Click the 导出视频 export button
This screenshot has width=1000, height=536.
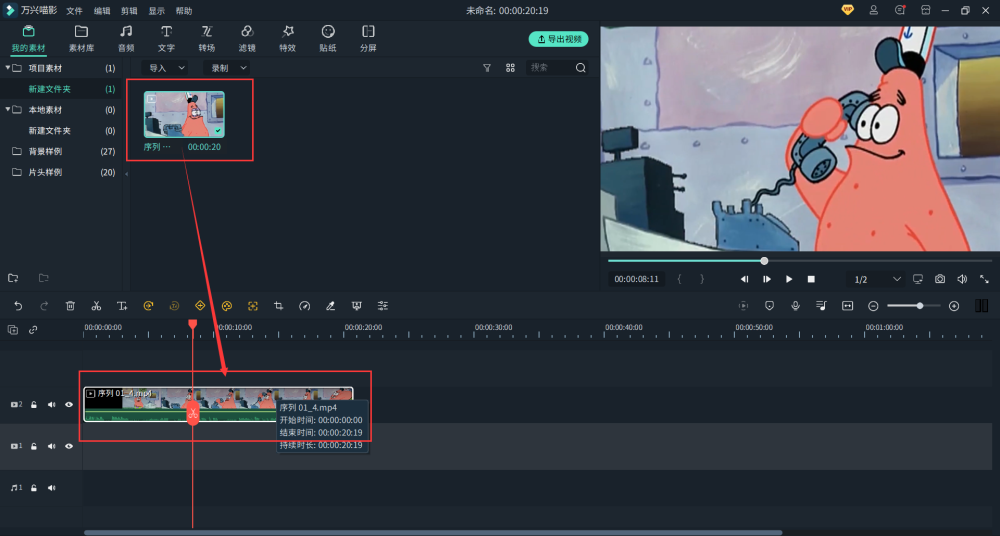point(559,39)
